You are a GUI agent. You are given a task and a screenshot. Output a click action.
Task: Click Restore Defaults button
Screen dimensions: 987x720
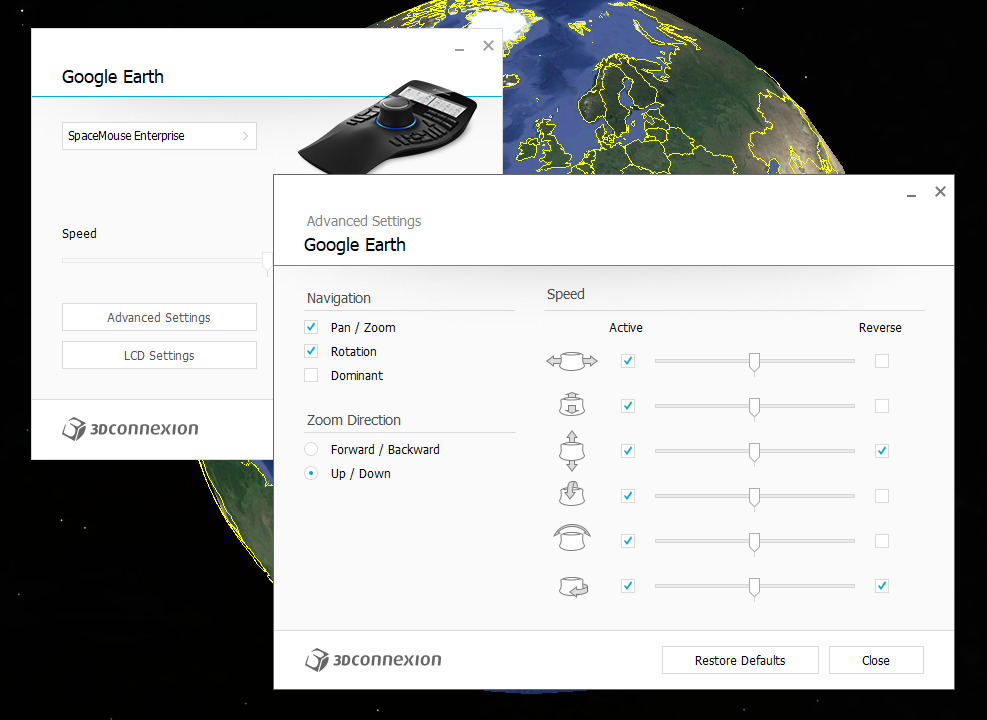point(740,660)
